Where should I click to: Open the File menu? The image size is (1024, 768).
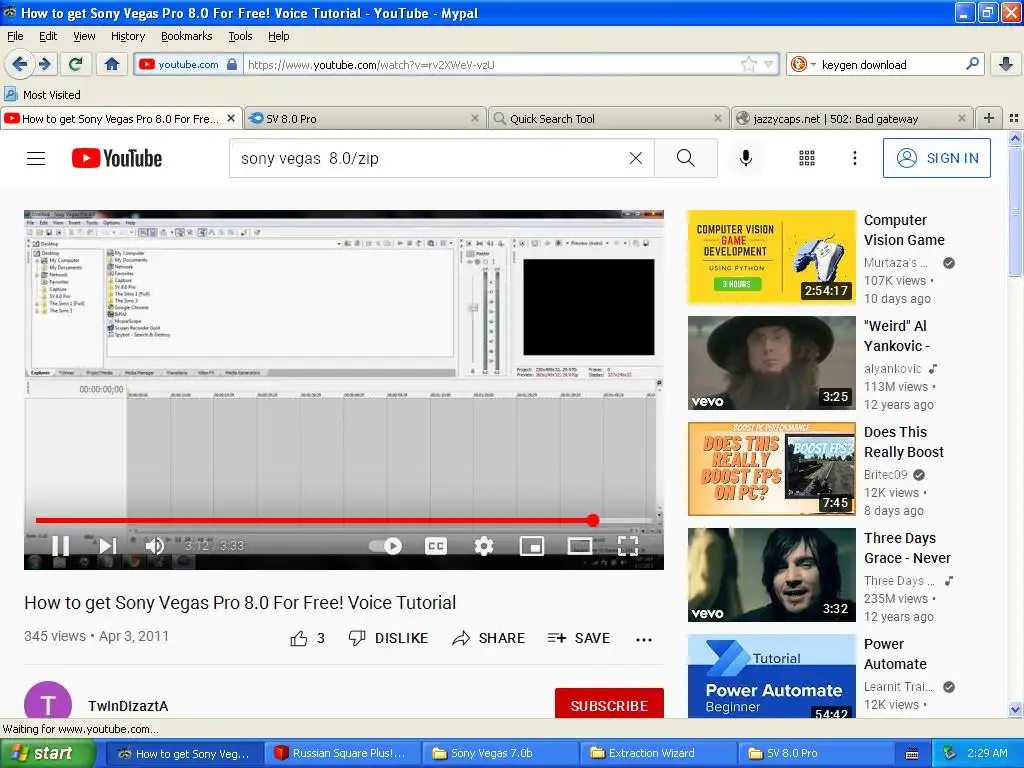pos(15,36)
